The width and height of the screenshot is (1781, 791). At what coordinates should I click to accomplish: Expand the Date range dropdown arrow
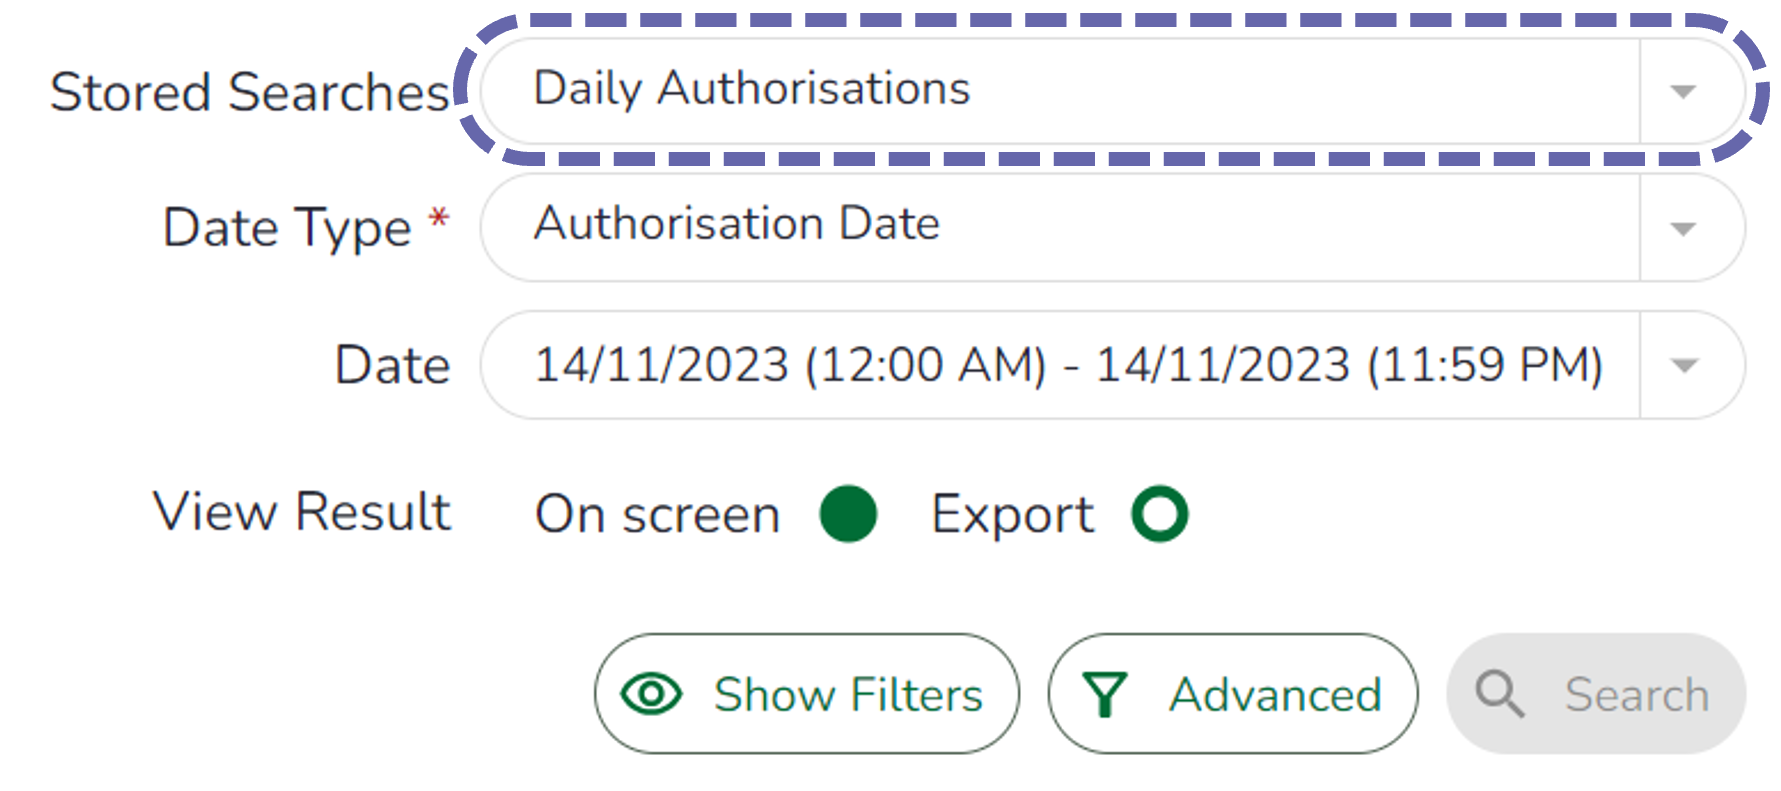point(1684,365)
